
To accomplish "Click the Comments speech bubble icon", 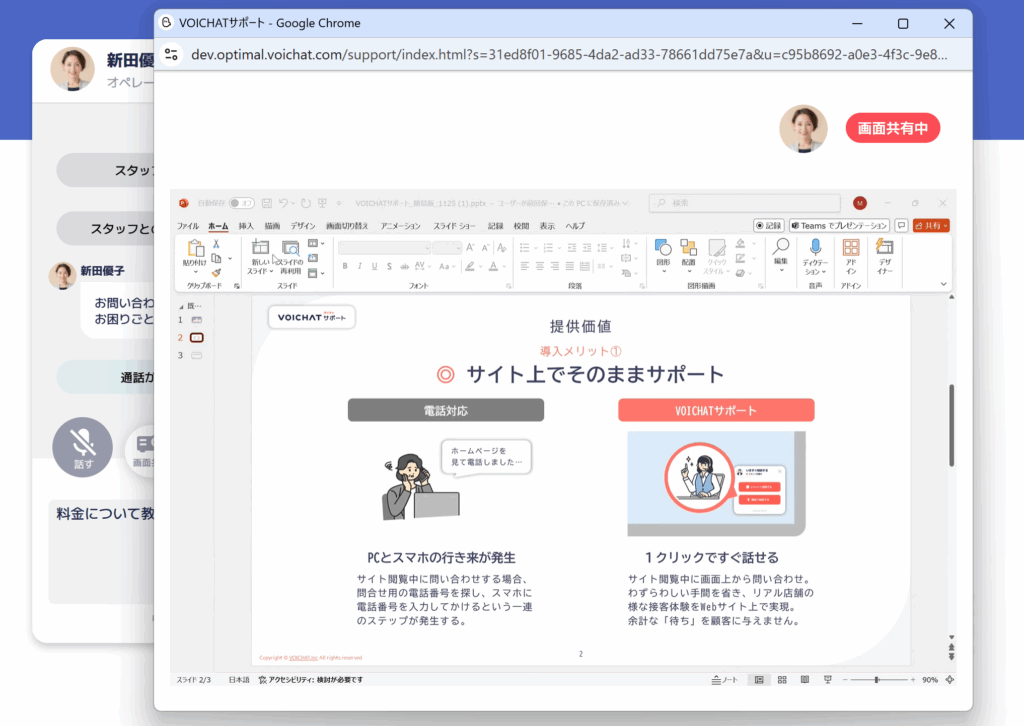I will (x=901, y=225).
